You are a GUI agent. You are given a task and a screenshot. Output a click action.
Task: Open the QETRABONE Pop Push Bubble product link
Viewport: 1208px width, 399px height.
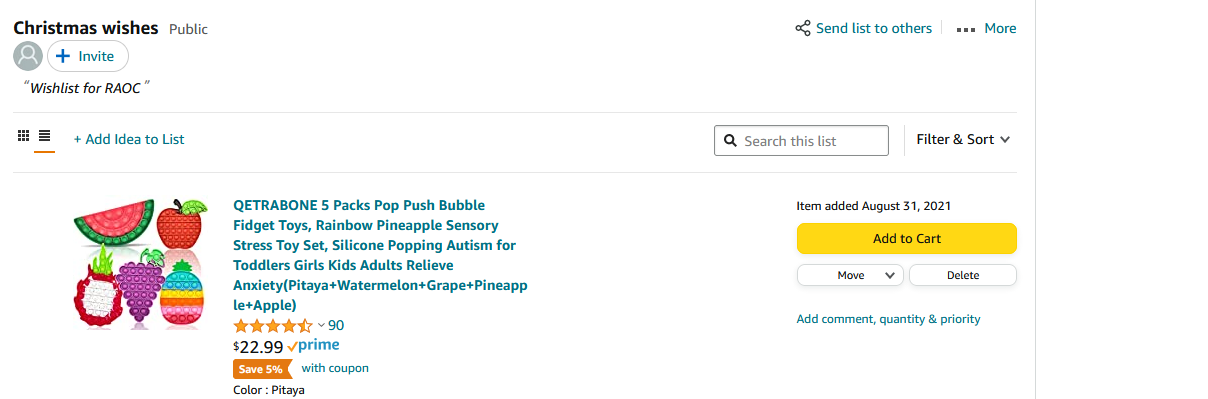click(x=380, y=255)
